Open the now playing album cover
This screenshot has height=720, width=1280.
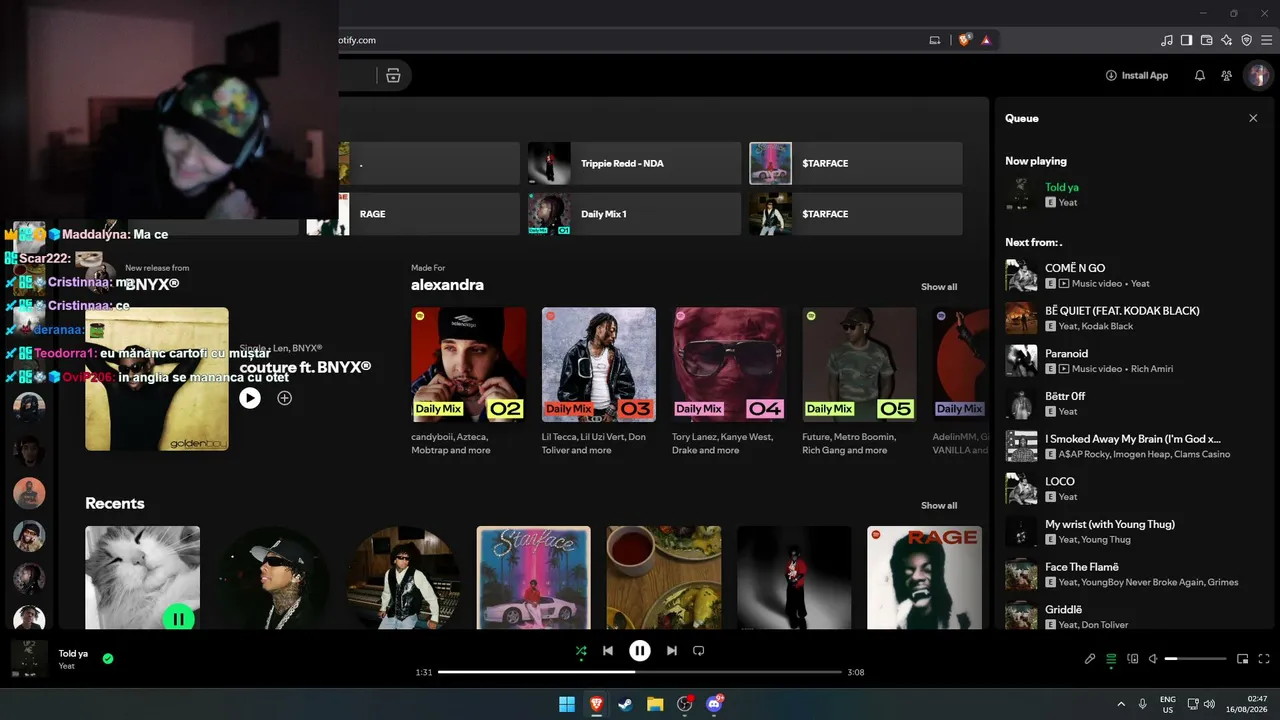pyautogui.click(x=29, y=659)
